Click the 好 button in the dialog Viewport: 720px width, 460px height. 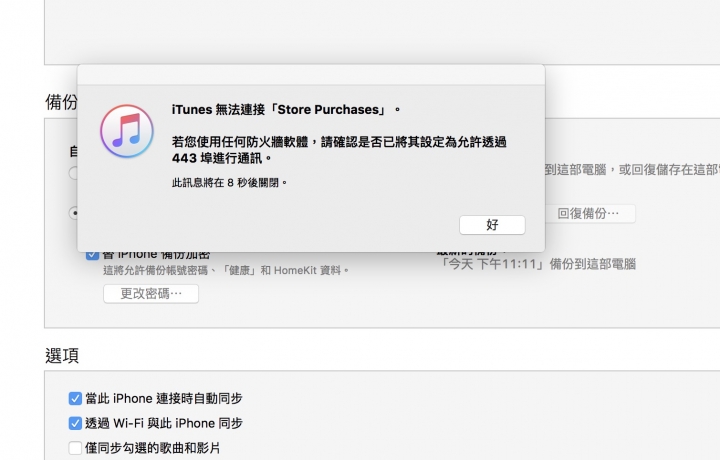492,225
